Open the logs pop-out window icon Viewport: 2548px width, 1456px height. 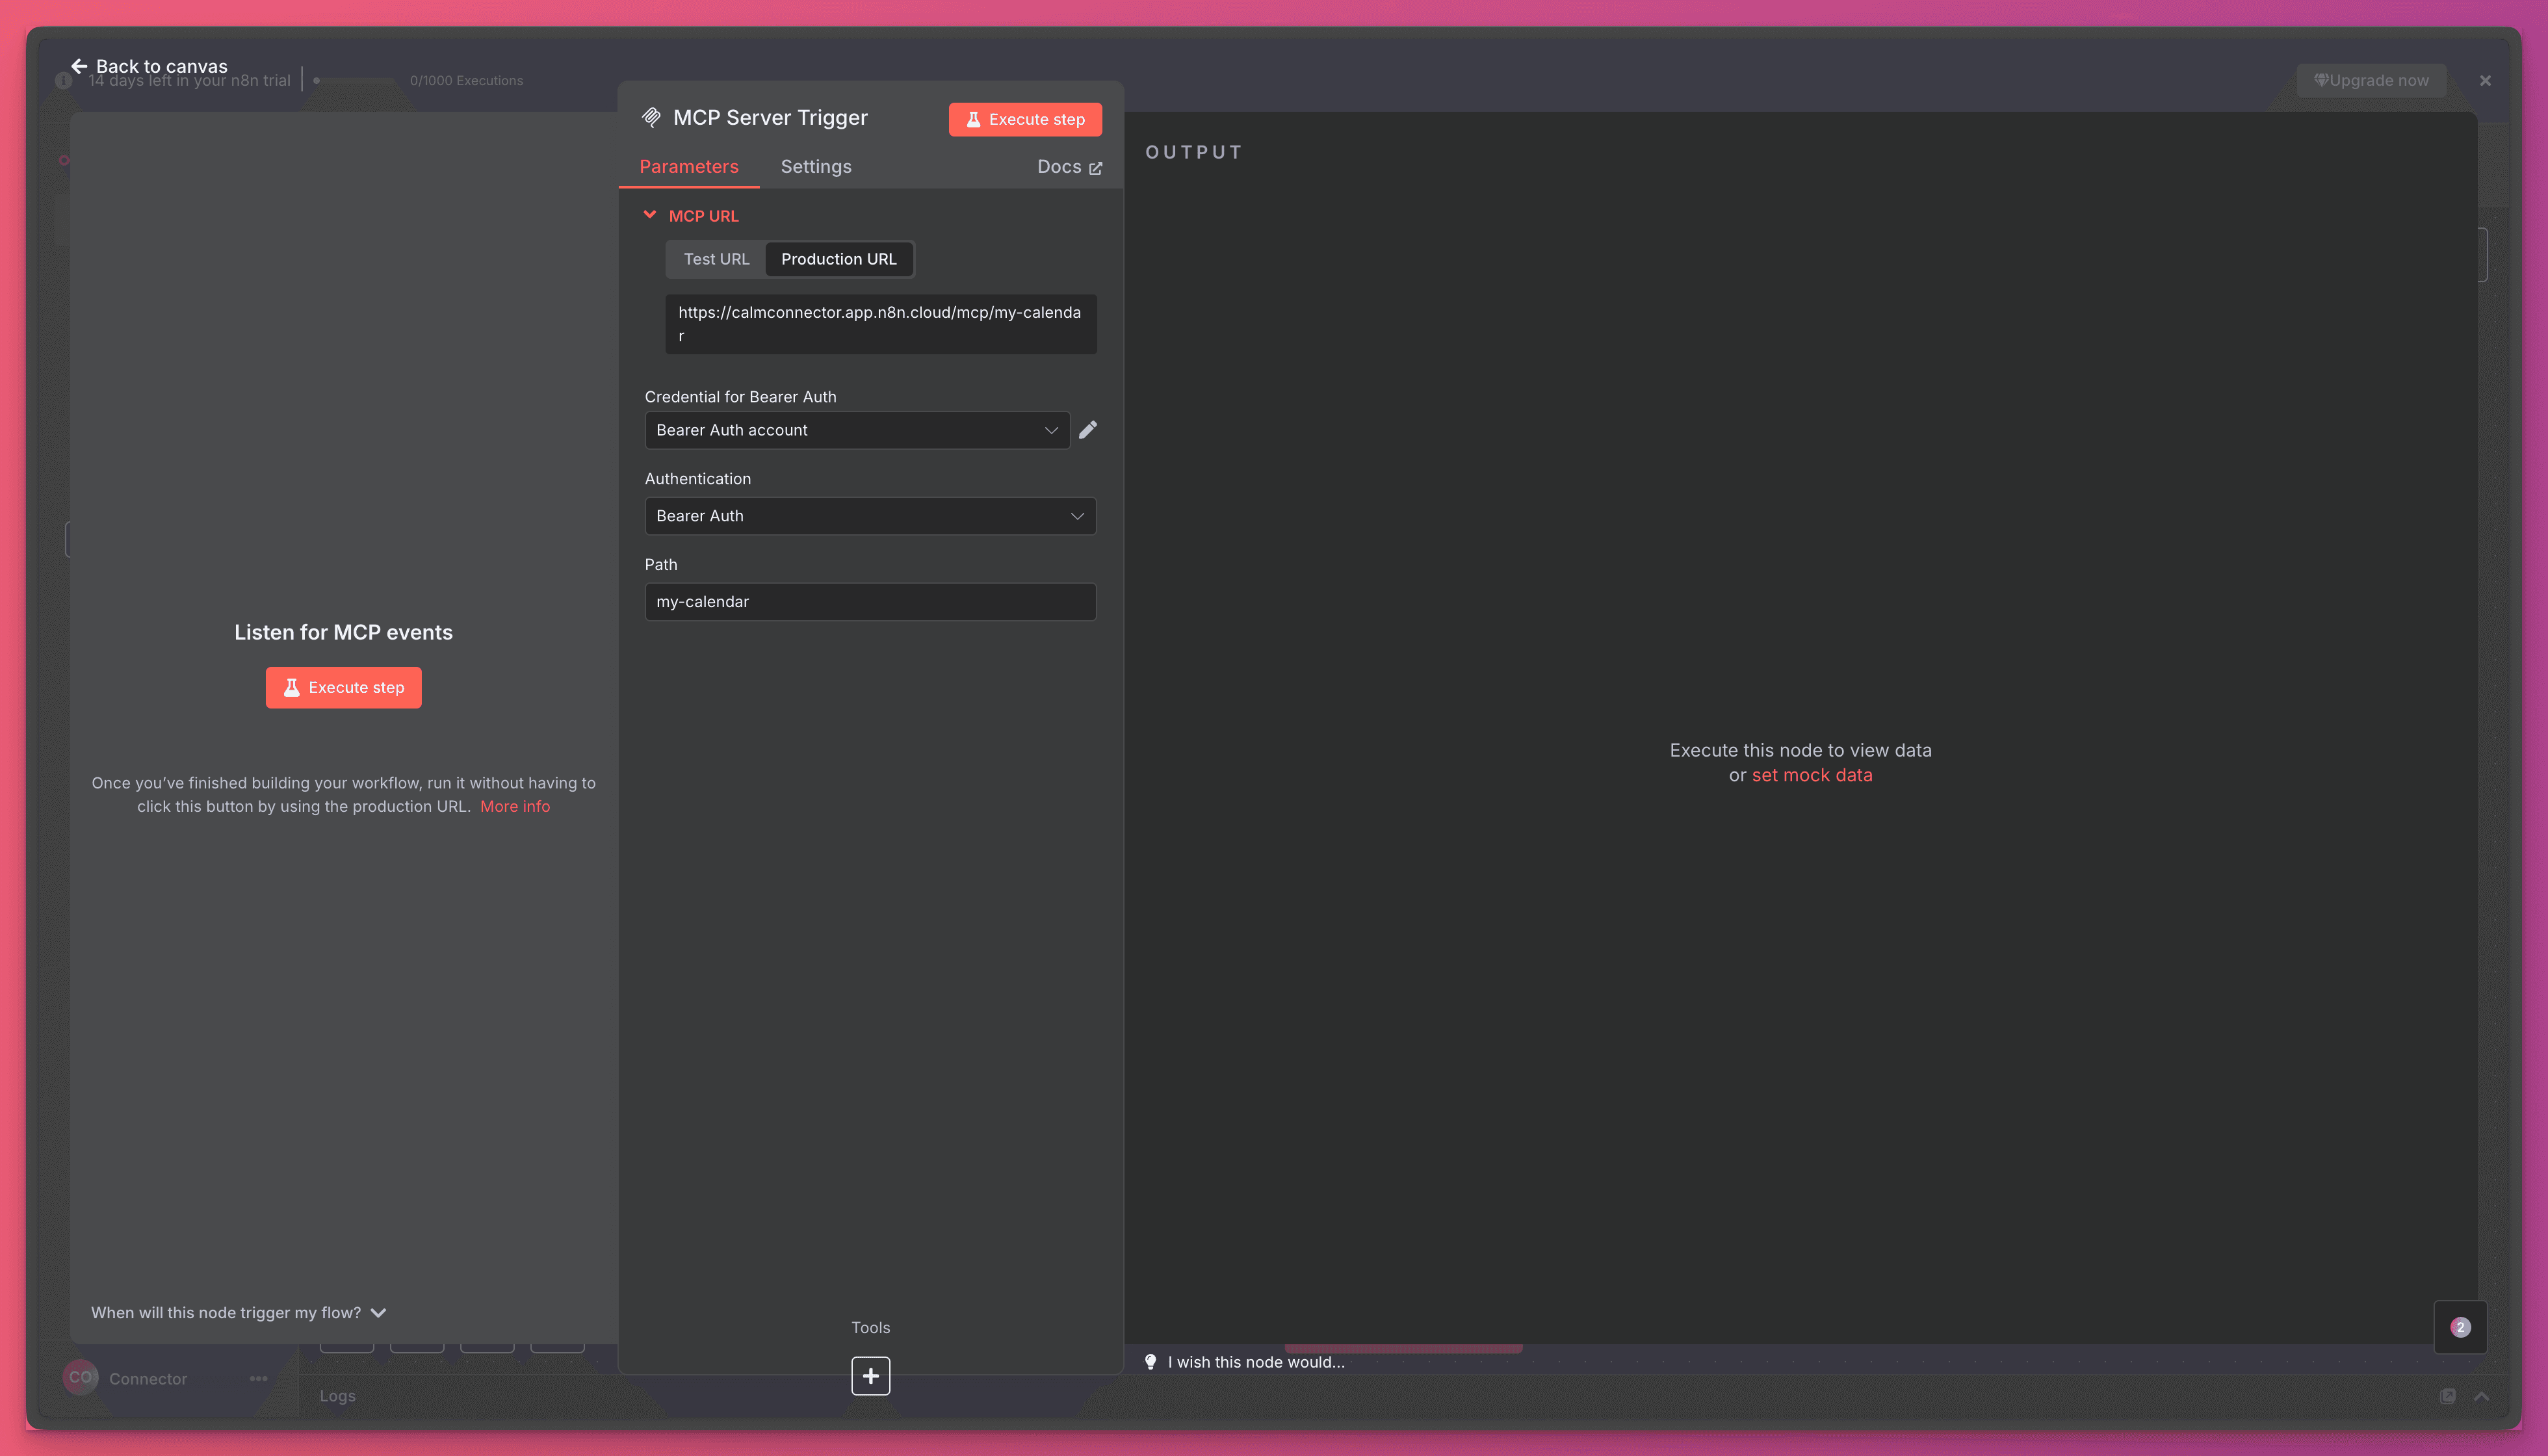(x=2447, y=1396)
